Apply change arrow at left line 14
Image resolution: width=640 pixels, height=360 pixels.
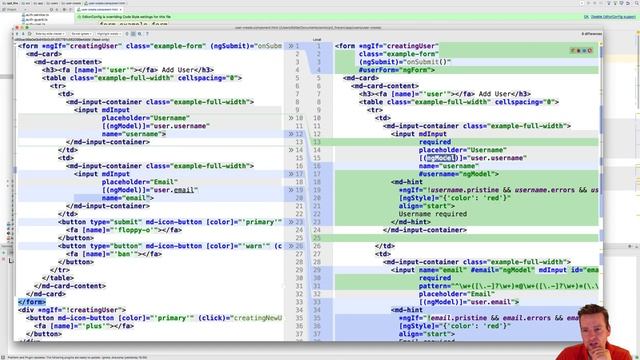coord(291,150)
